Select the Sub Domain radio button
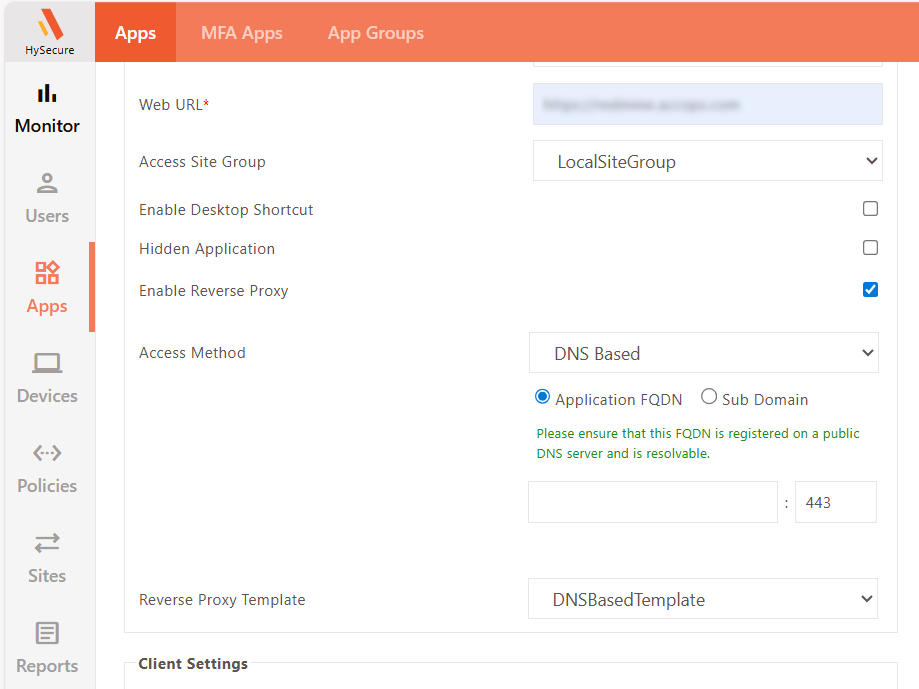This screenshot has height=689, width=919. [x=709, y=397]
